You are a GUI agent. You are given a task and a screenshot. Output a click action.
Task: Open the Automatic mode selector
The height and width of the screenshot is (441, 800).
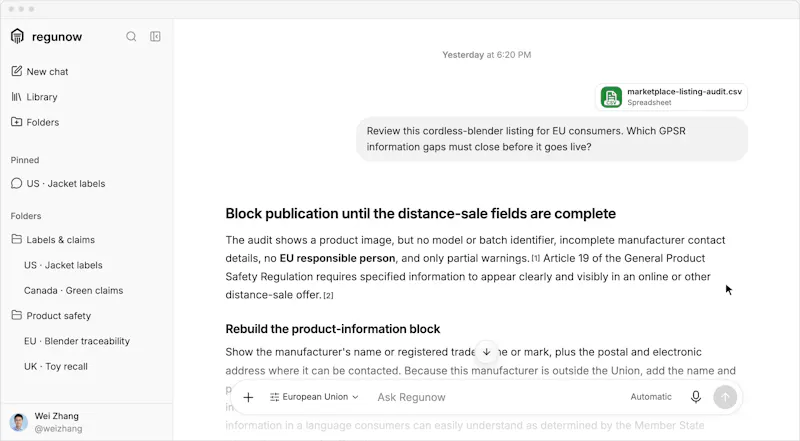pos(651,397)
